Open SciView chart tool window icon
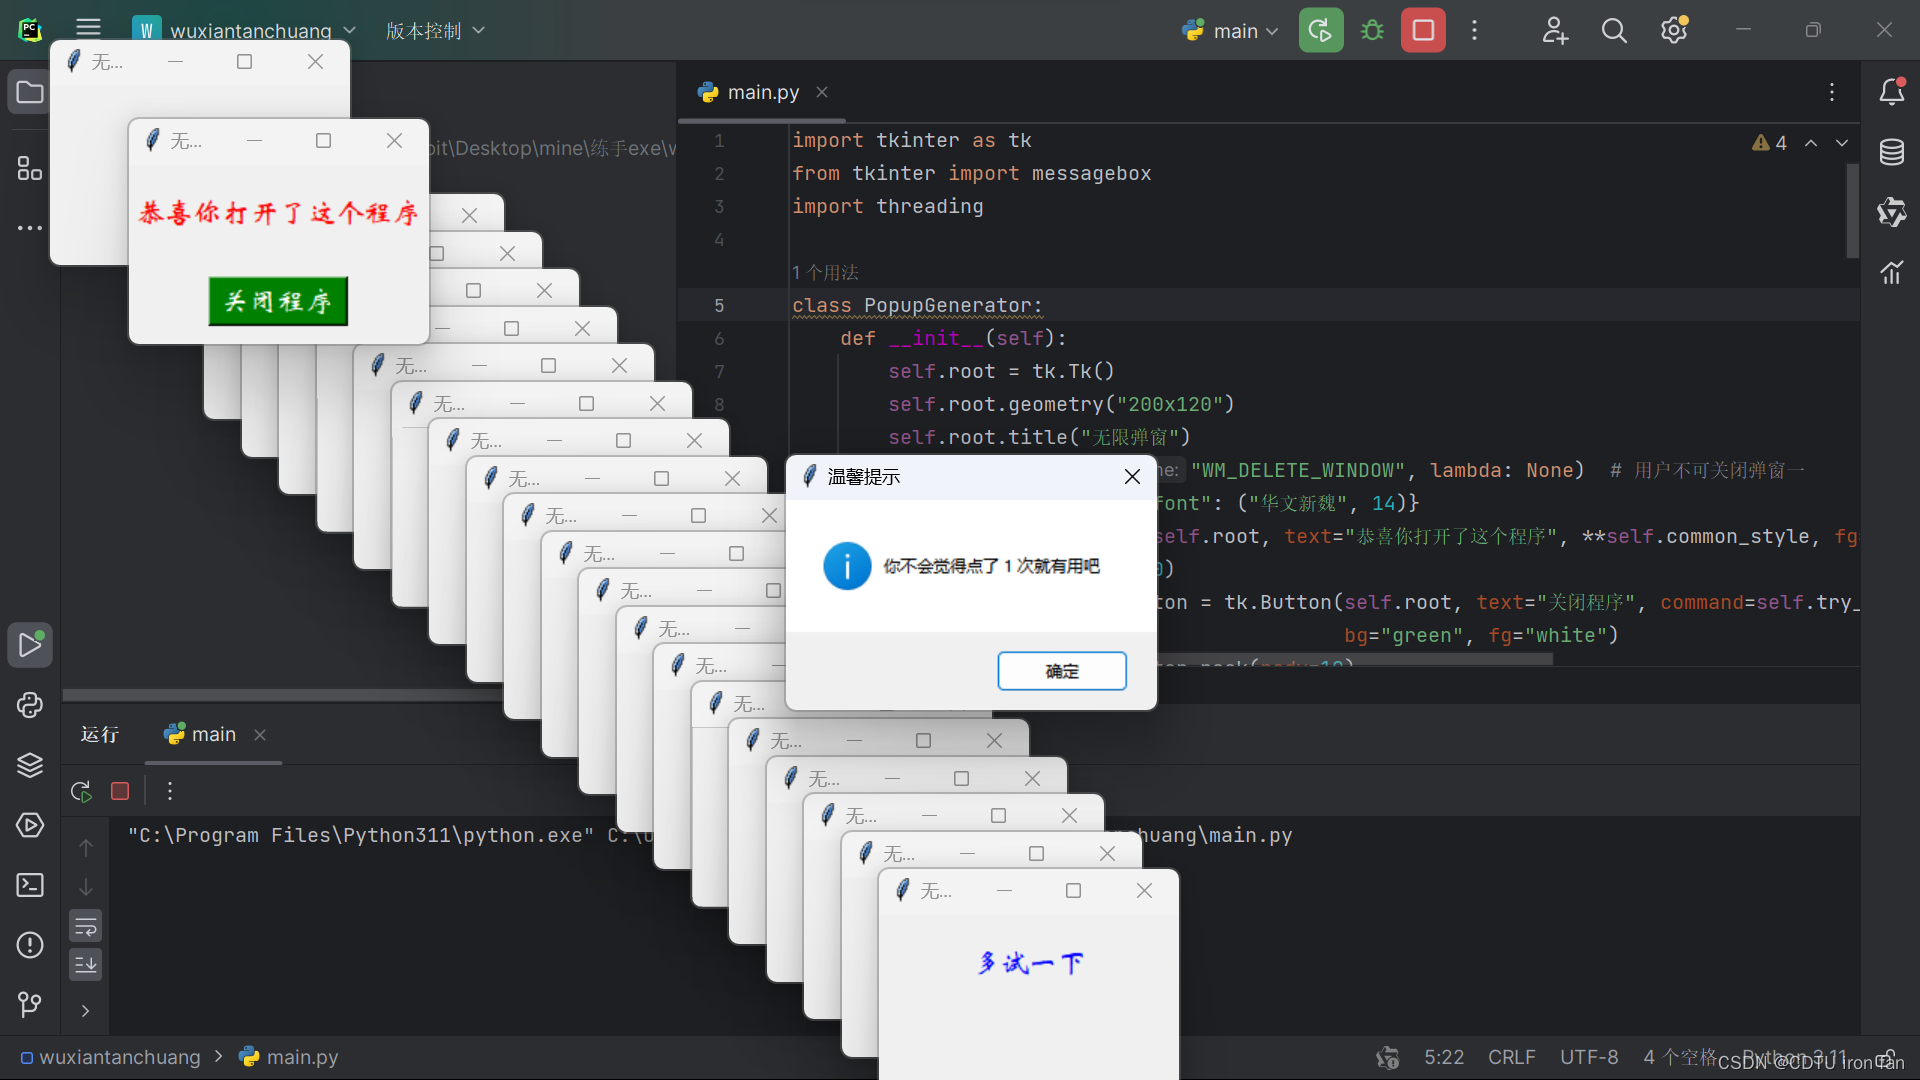 [1891, 272]
